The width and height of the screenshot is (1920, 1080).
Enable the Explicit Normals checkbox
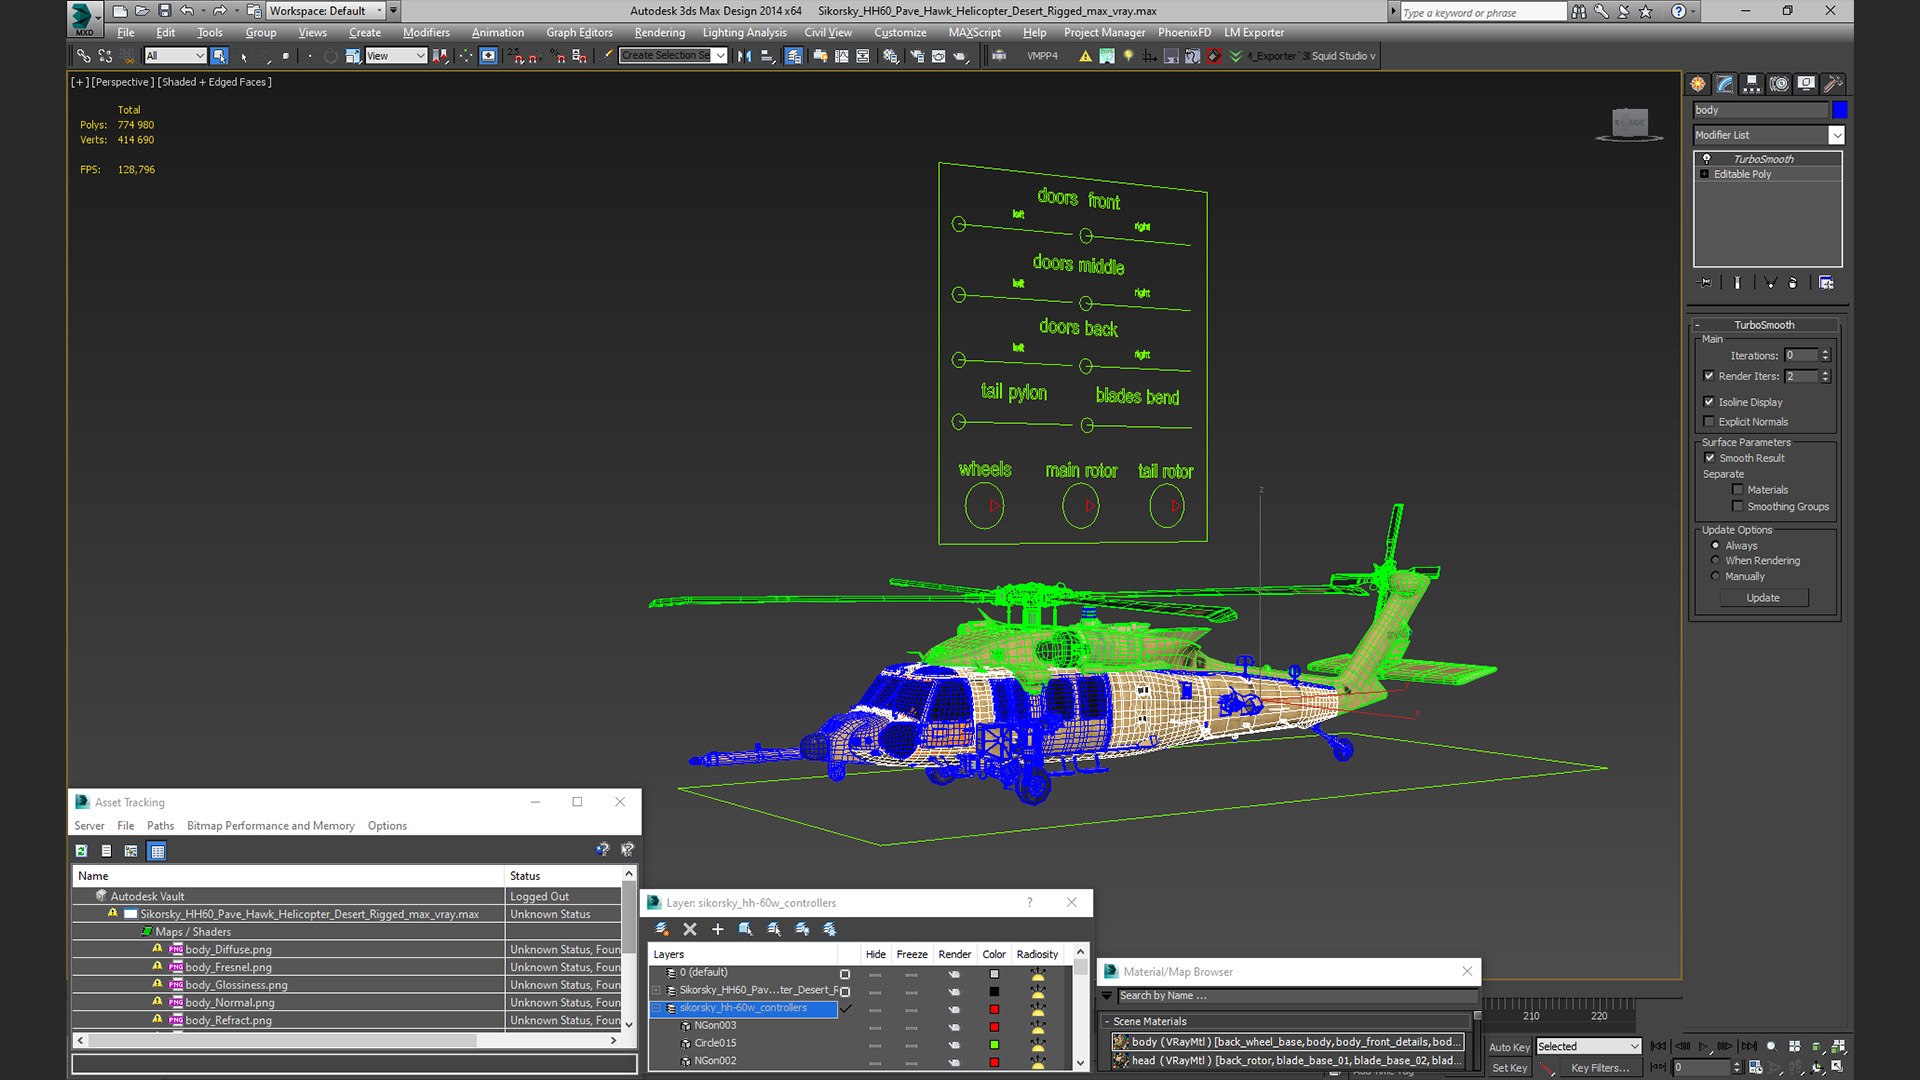[1709, 422]
